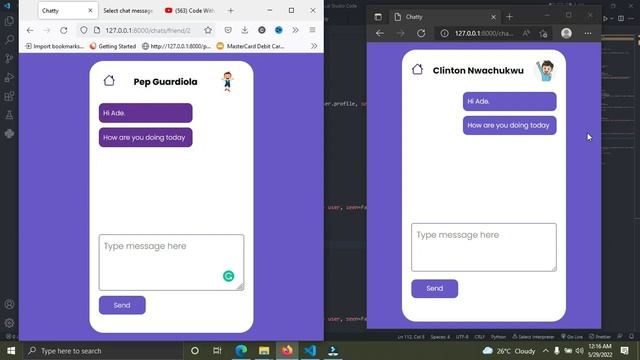Click Firefox address bar URL

[148, 30]
